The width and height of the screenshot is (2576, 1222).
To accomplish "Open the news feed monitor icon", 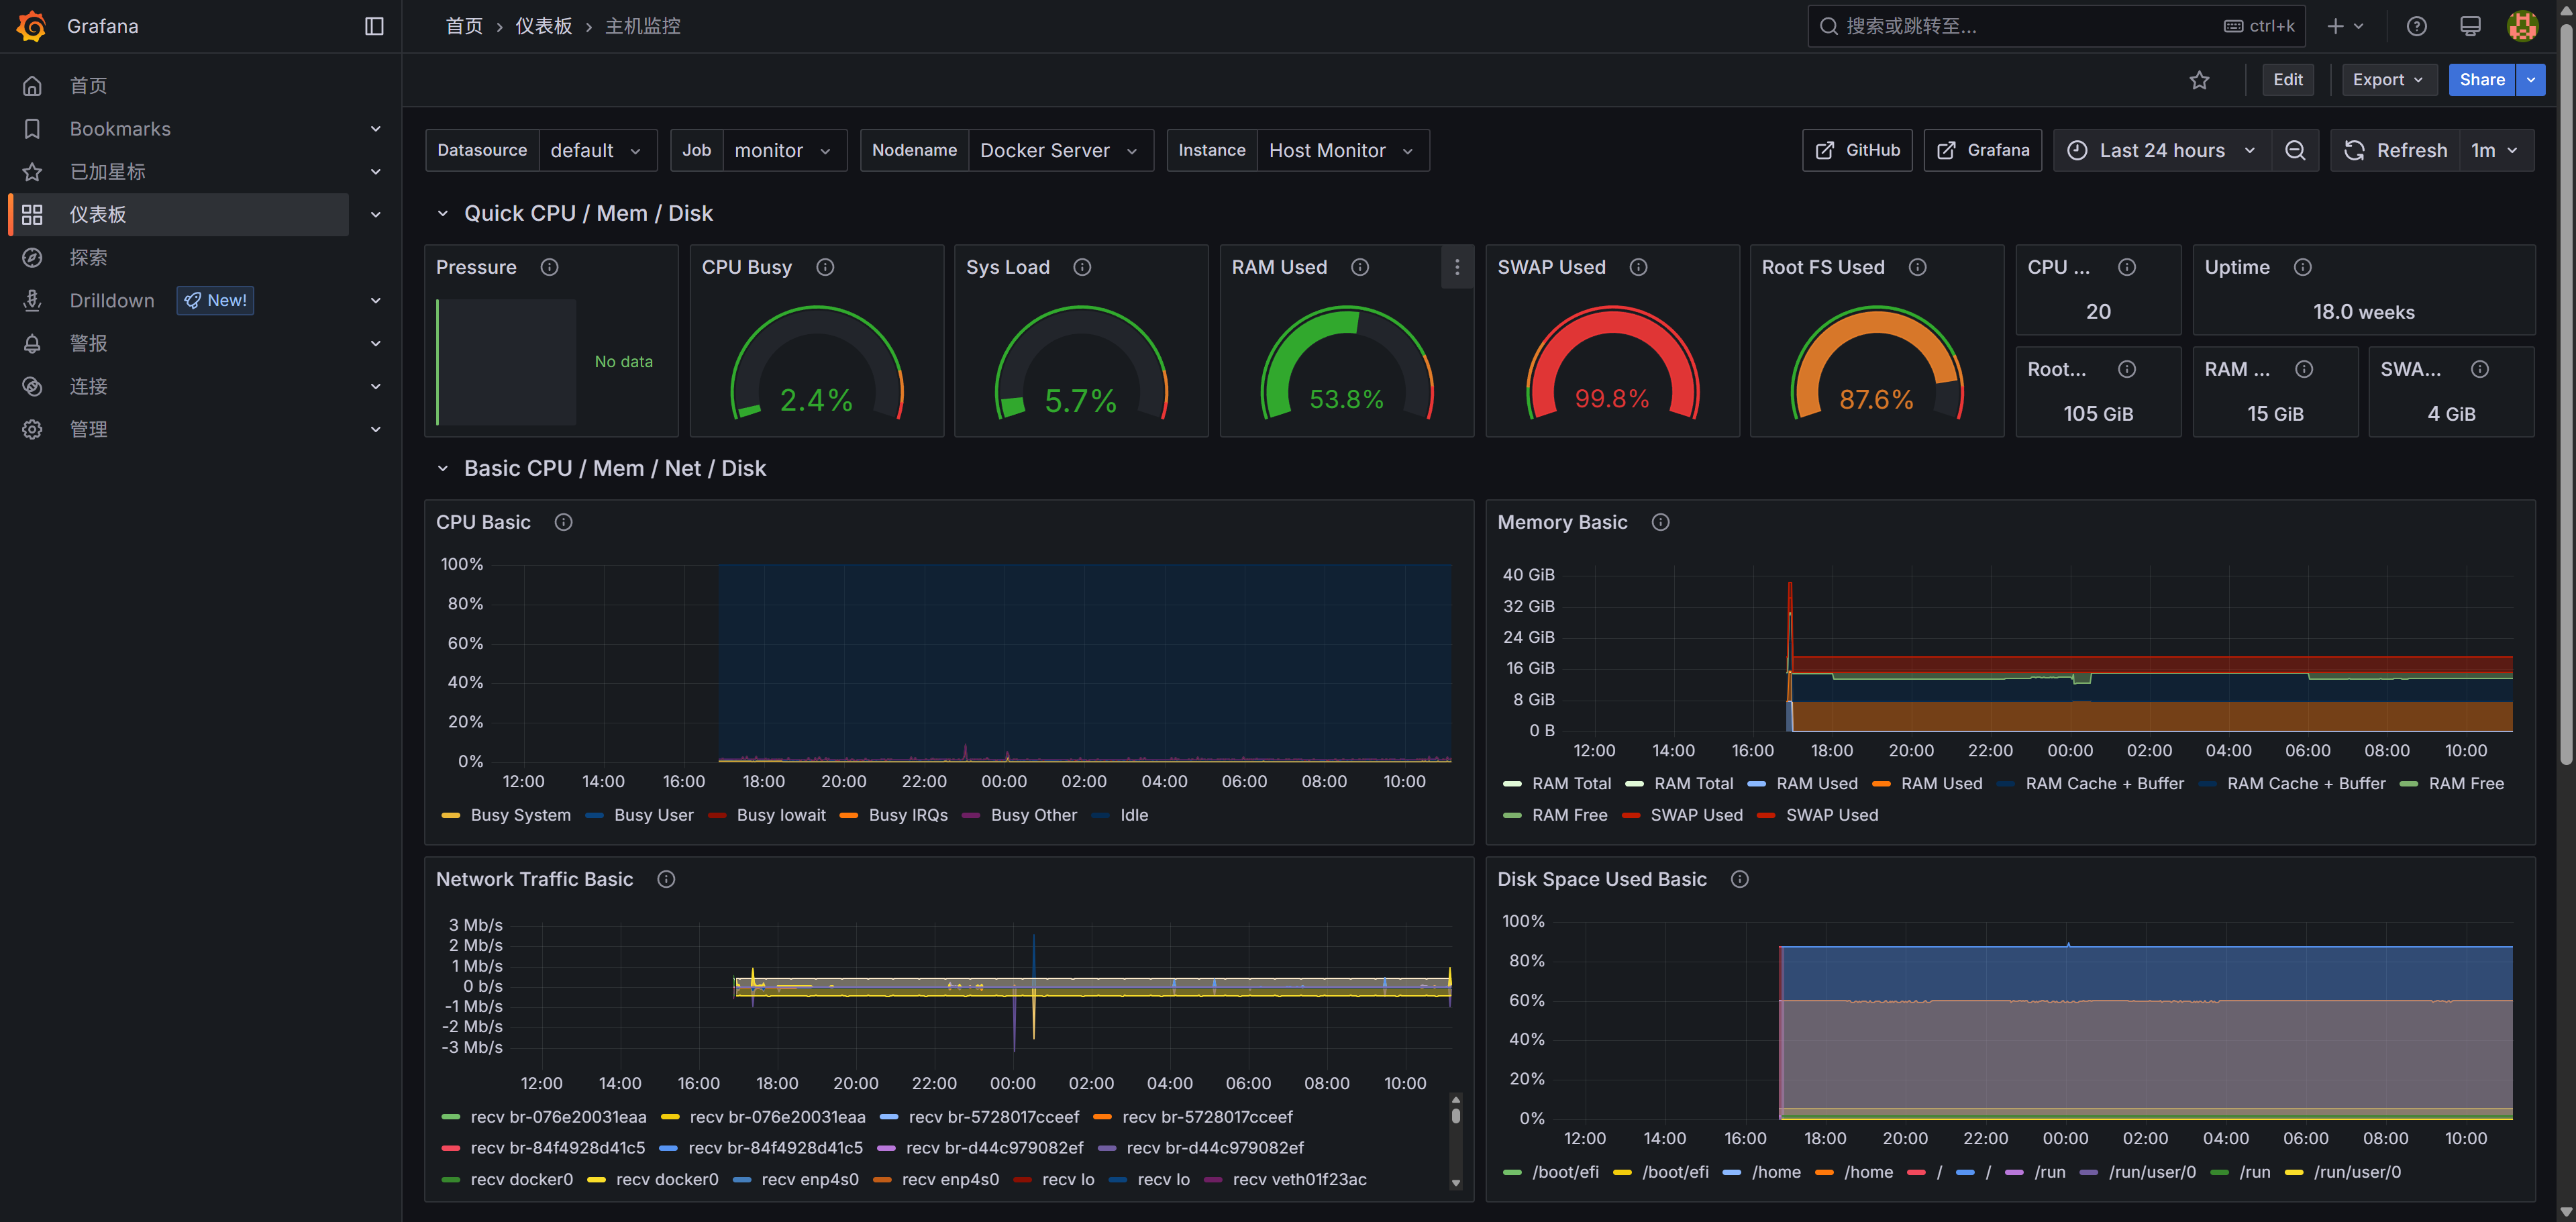I will click(x=2469, y=26).
